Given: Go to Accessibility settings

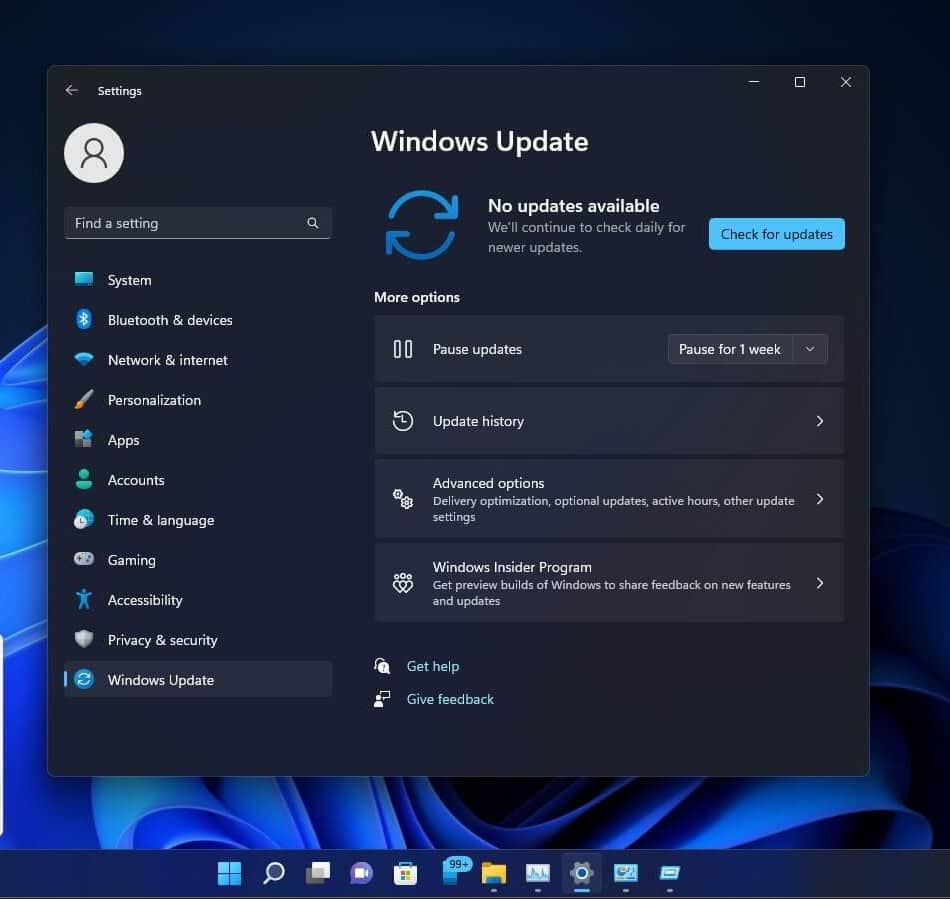Looking at the screenshot, I should point(198,600).
